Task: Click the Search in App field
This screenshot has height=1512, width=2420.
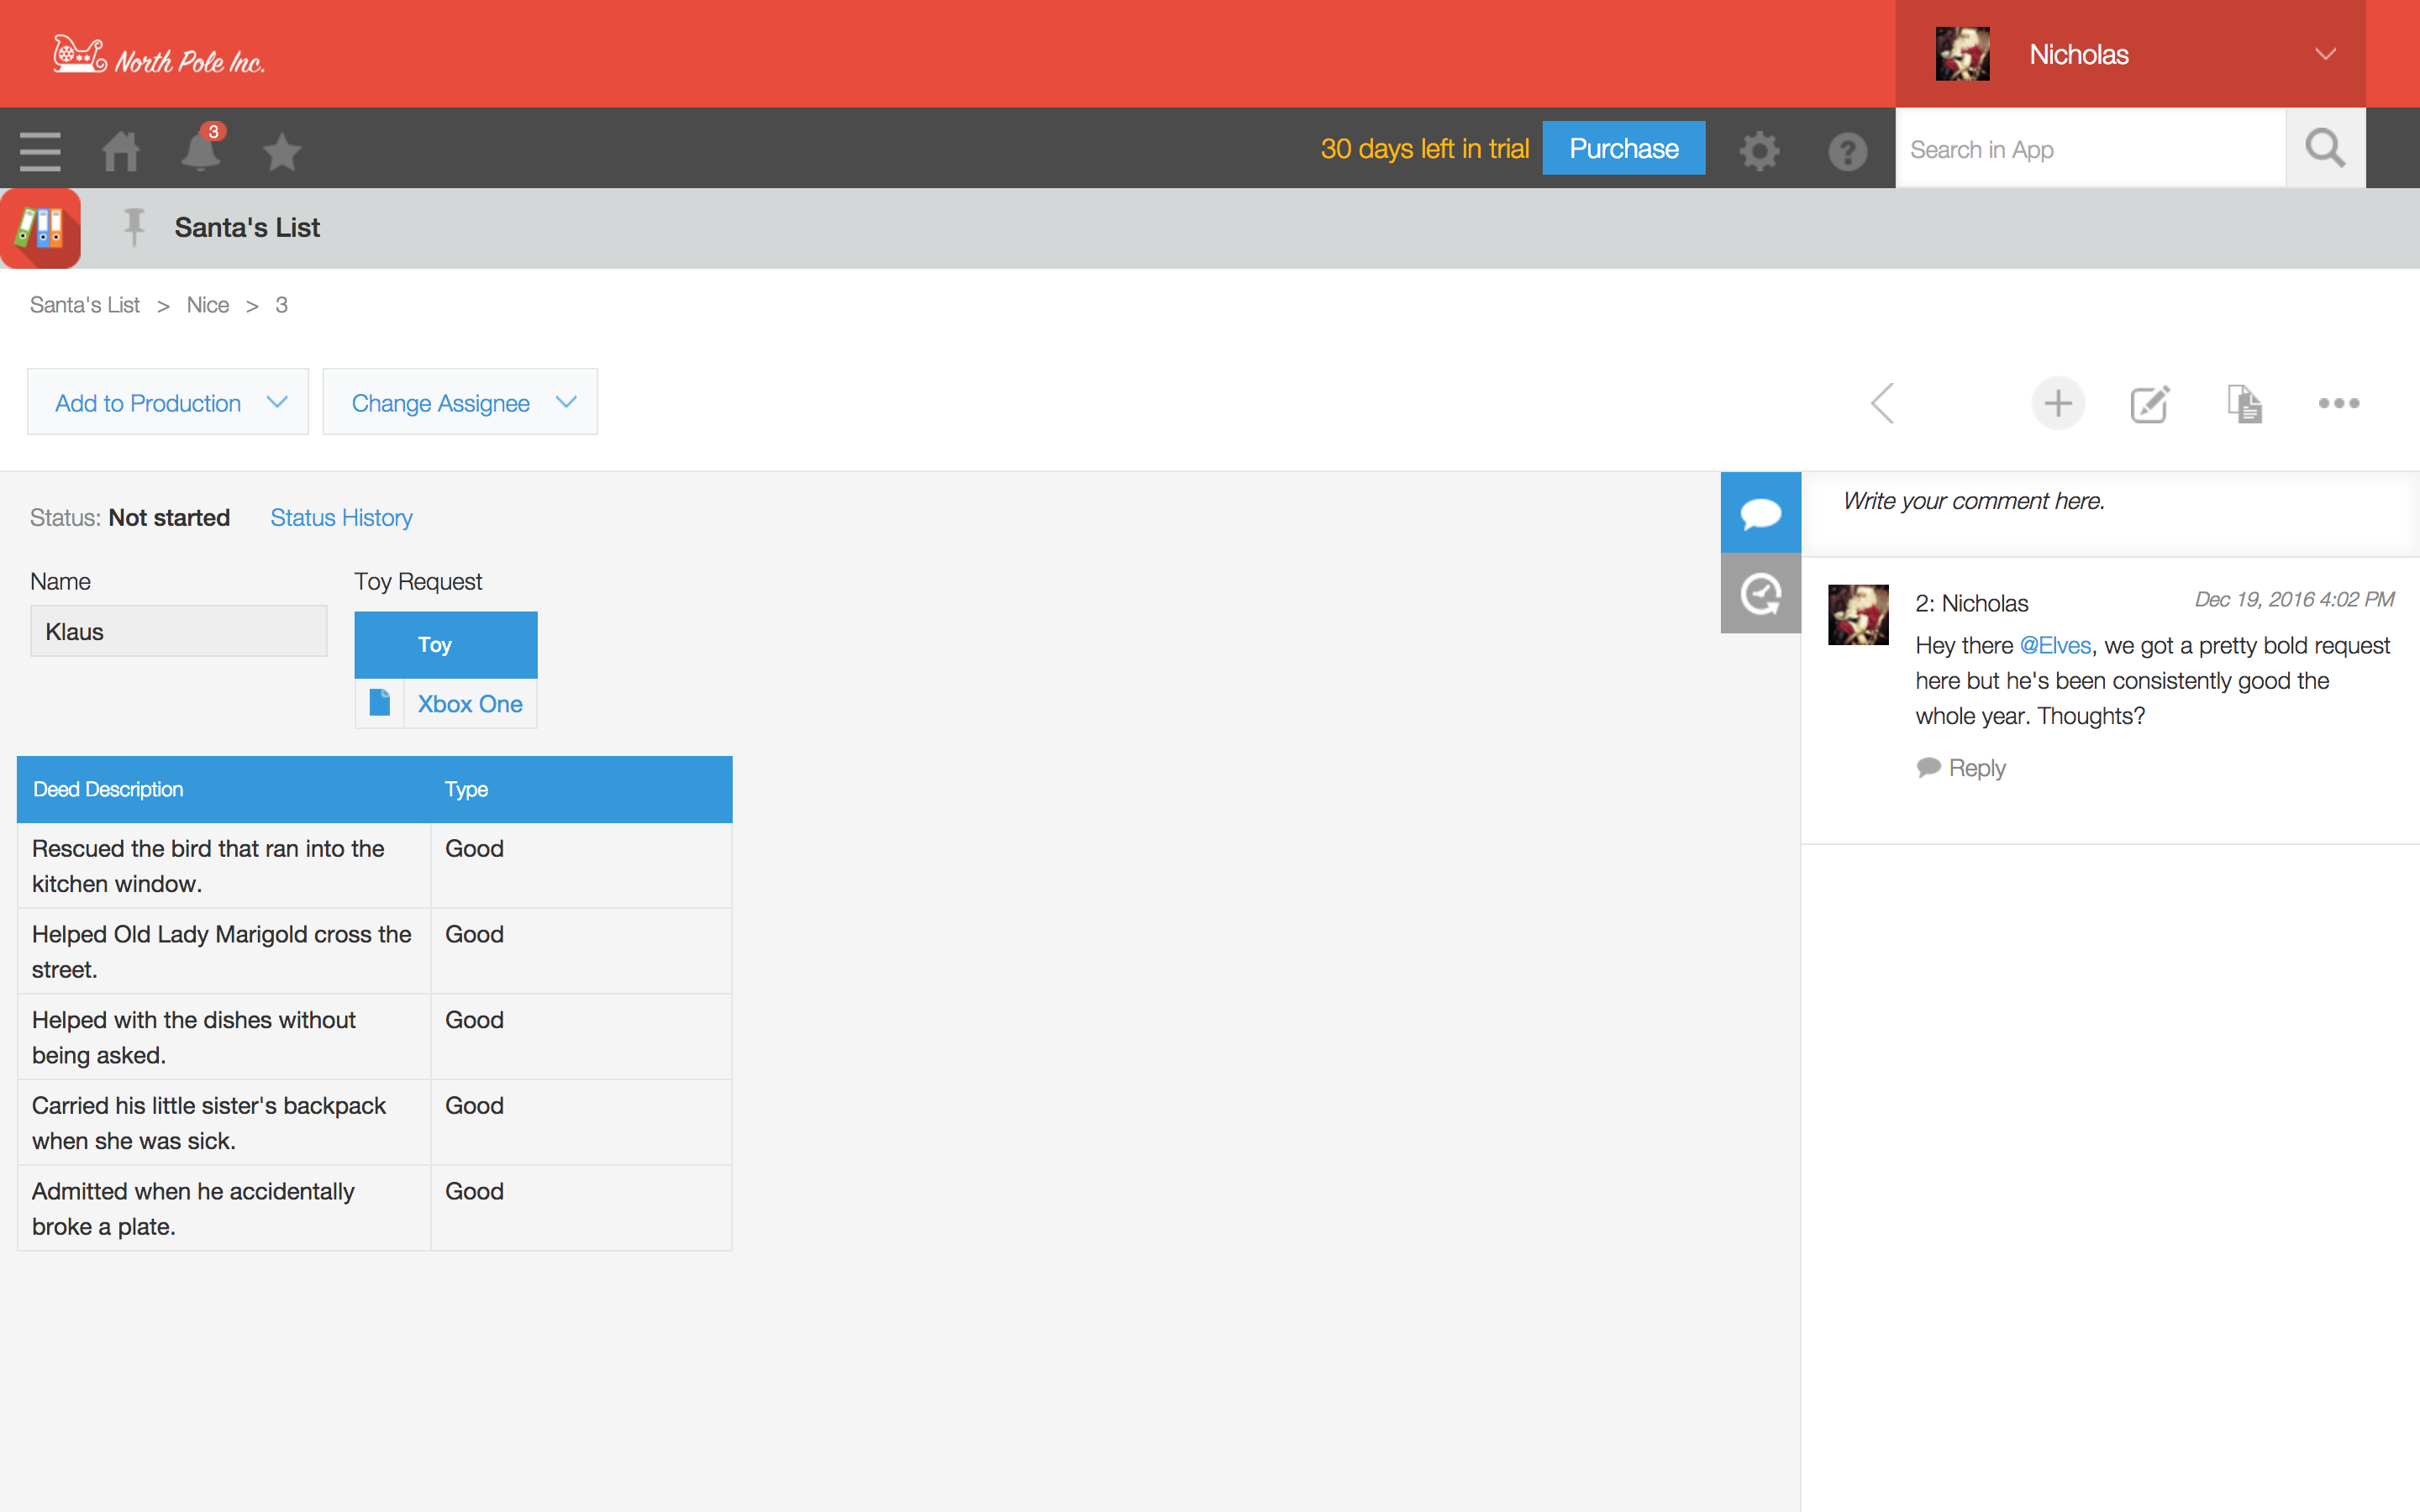Action: pos(2090,149)
